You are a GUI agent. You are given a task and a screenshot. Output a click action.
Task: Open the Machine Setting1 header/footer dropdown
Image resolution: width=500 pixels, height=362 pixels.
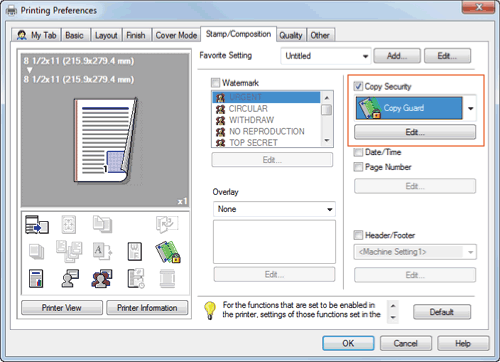(415, 252)
